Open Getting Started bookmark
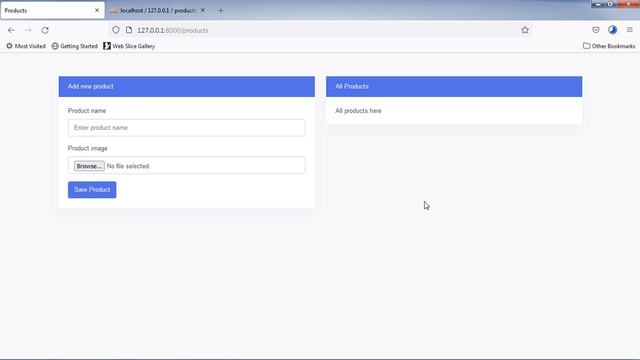 click(75, 46)
